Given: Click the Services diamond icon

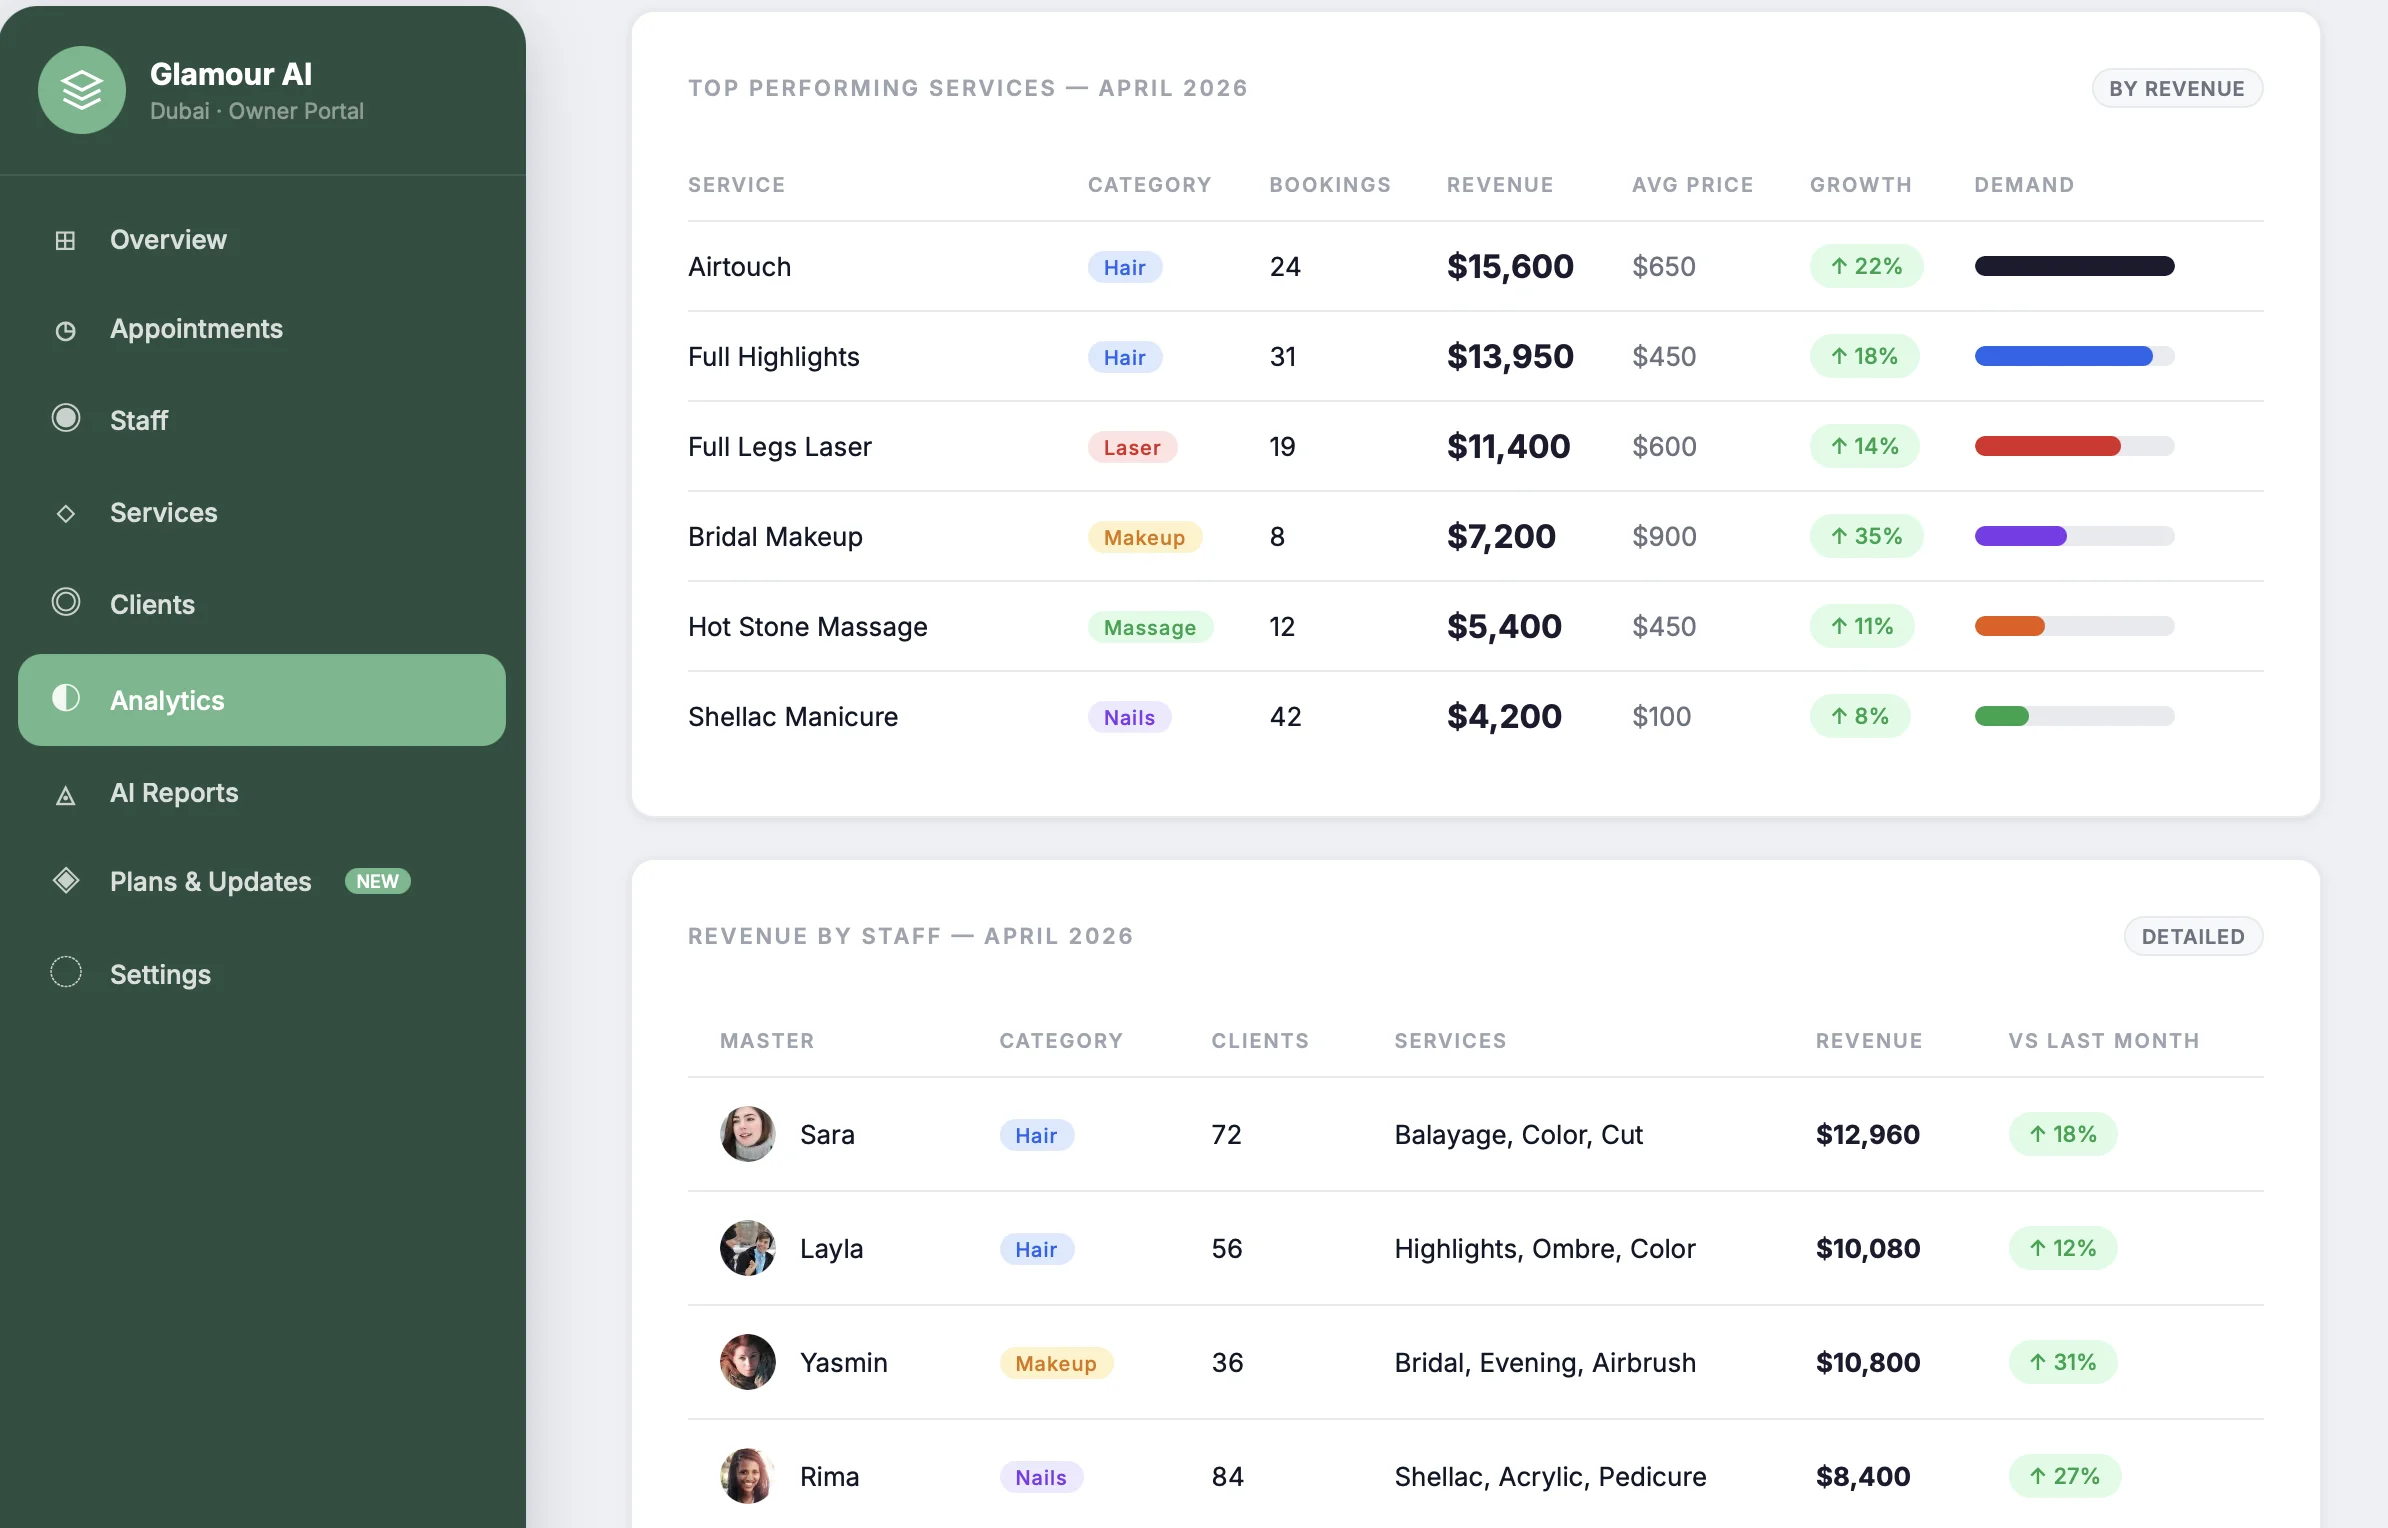Looking at the screenshot, I should tap(65, 513).
